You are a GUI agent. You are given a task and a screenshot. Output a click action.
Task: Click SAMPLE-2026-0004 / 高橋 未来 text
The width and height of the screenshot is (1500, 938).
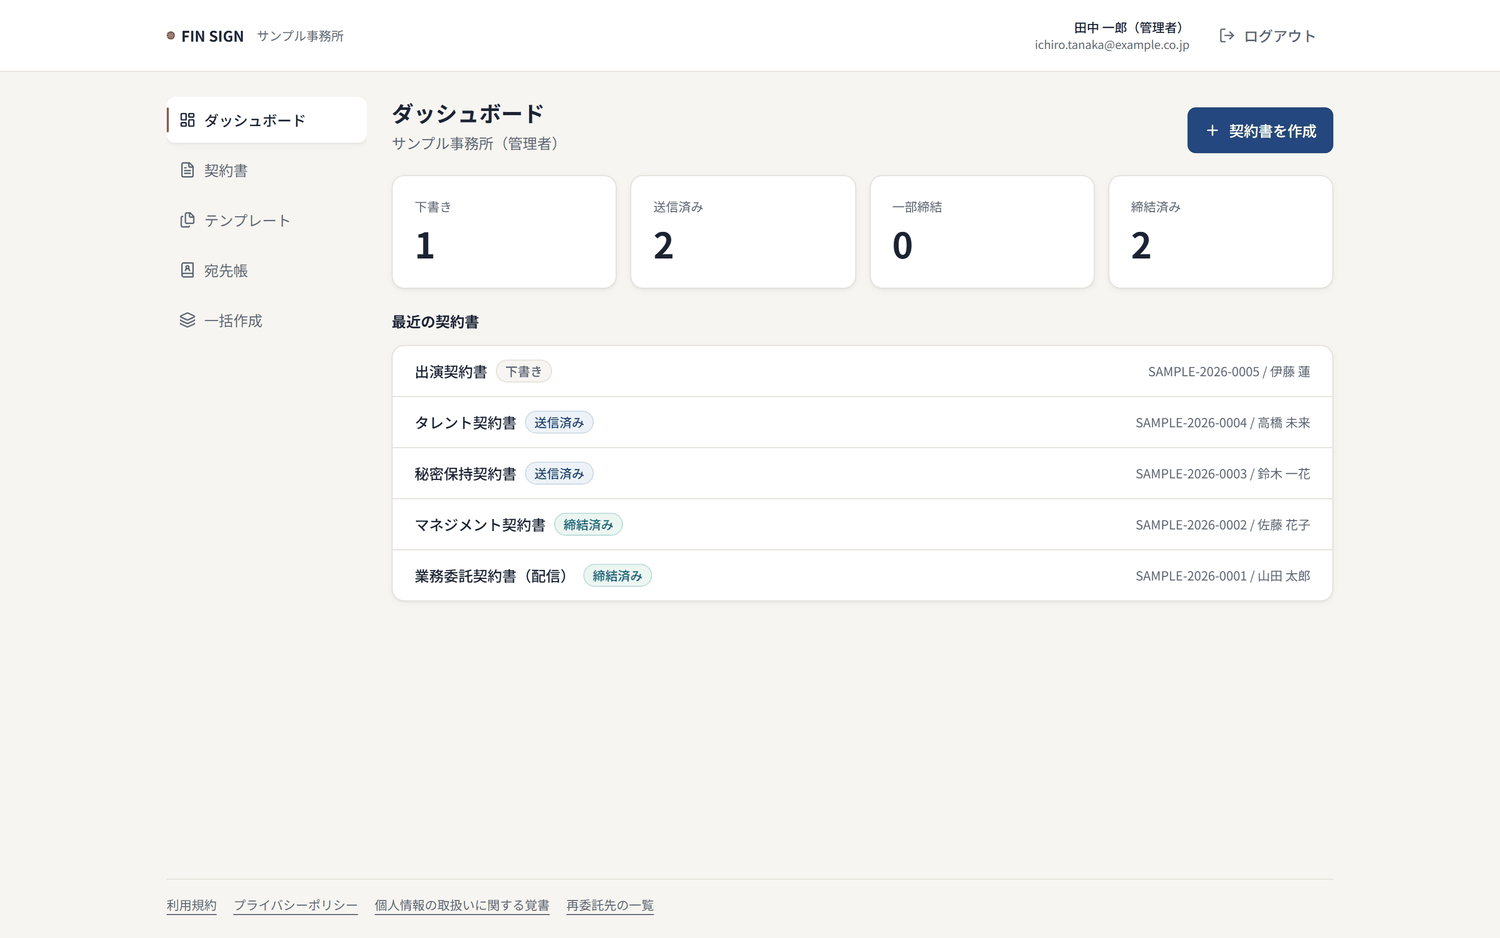click(1223, 423)
